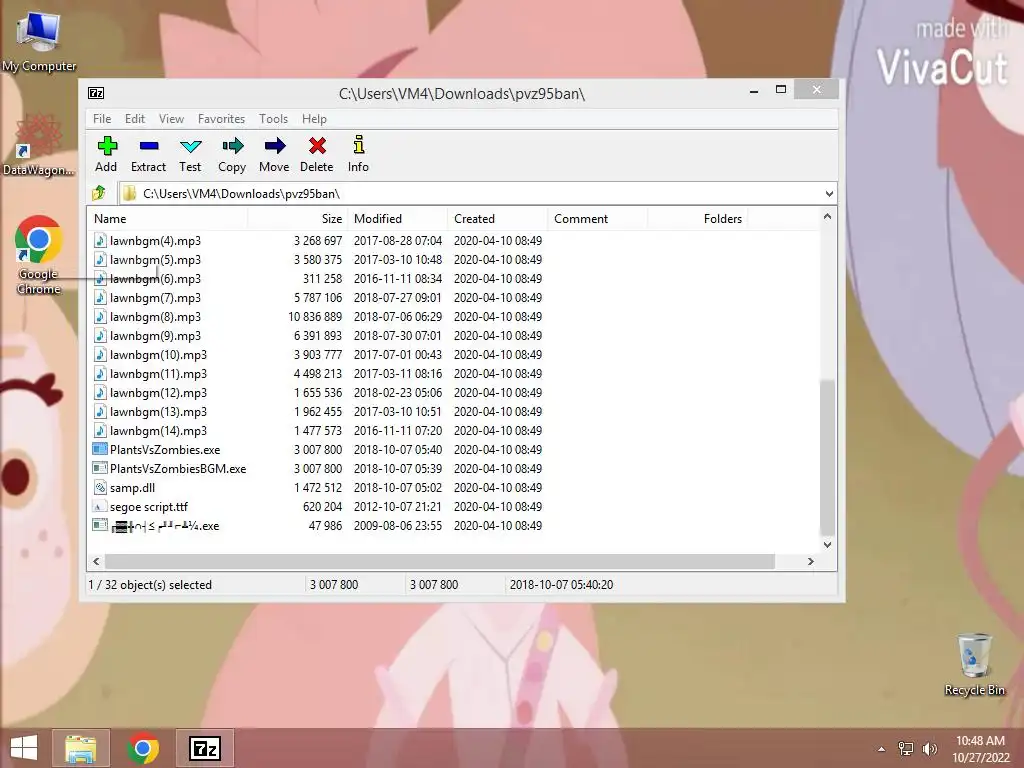Open My Computer desktop icon
This screenshot has height=768, width=1024.
39,41
